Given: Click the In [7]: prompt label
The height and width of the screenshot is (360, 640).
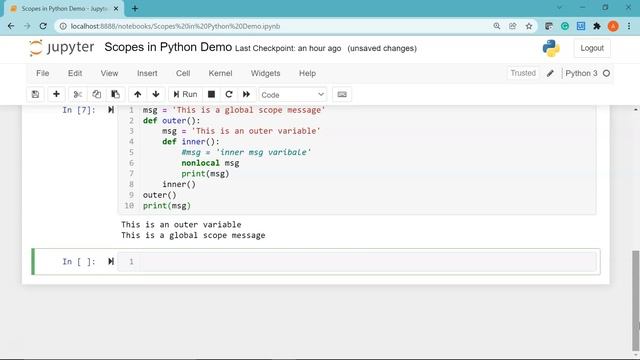Looking at the screenshot, I should coord(79,110).
